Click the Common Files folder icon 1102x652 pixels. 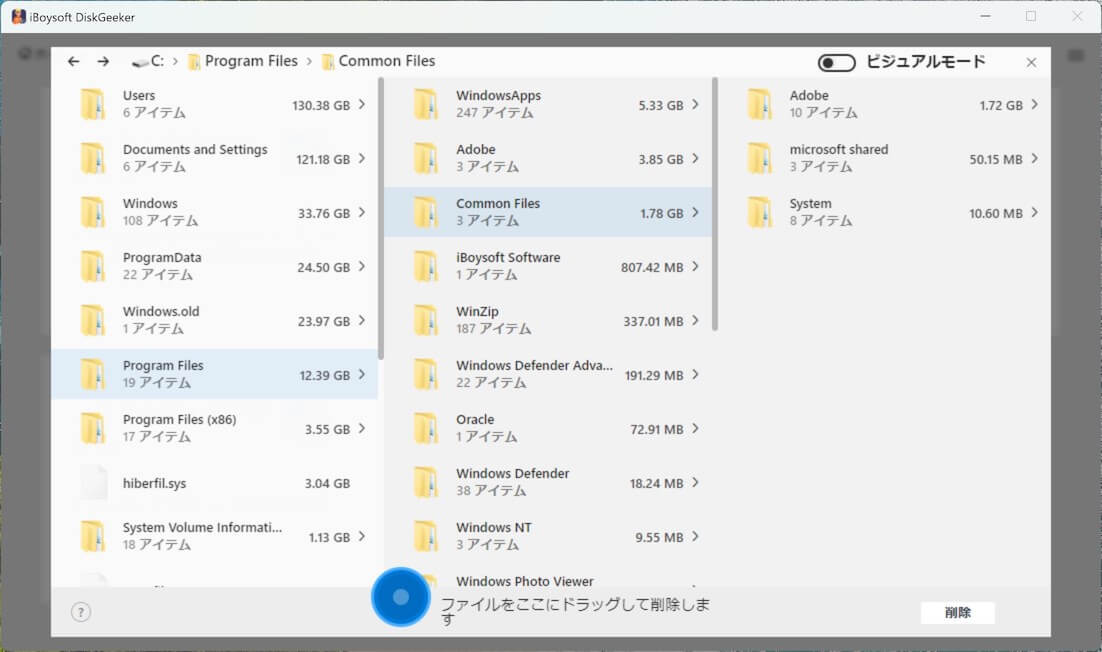[x=427, y=212]
